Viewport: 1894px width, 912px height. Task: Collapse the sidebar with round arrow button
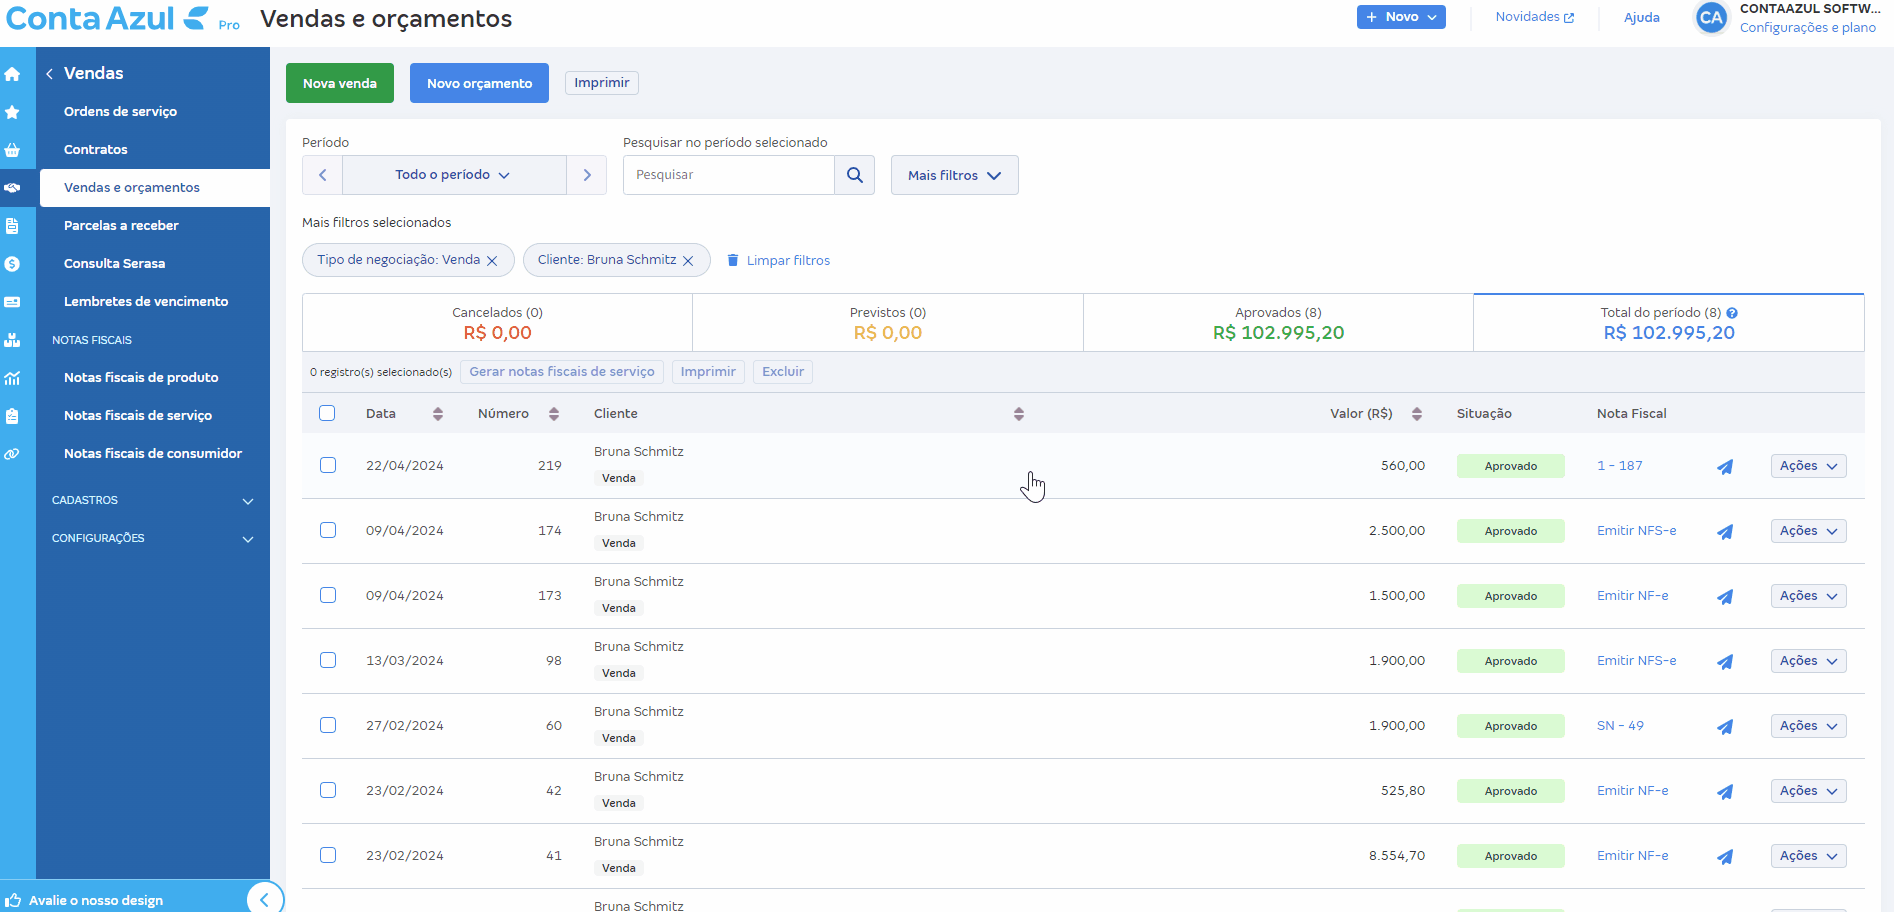265,899
